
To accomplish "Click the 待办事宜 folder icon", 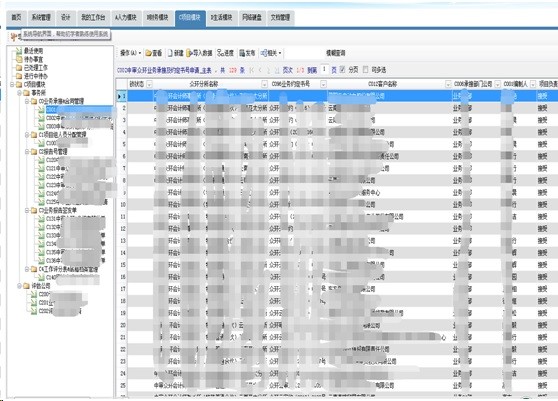I will (x=19, y=59).
